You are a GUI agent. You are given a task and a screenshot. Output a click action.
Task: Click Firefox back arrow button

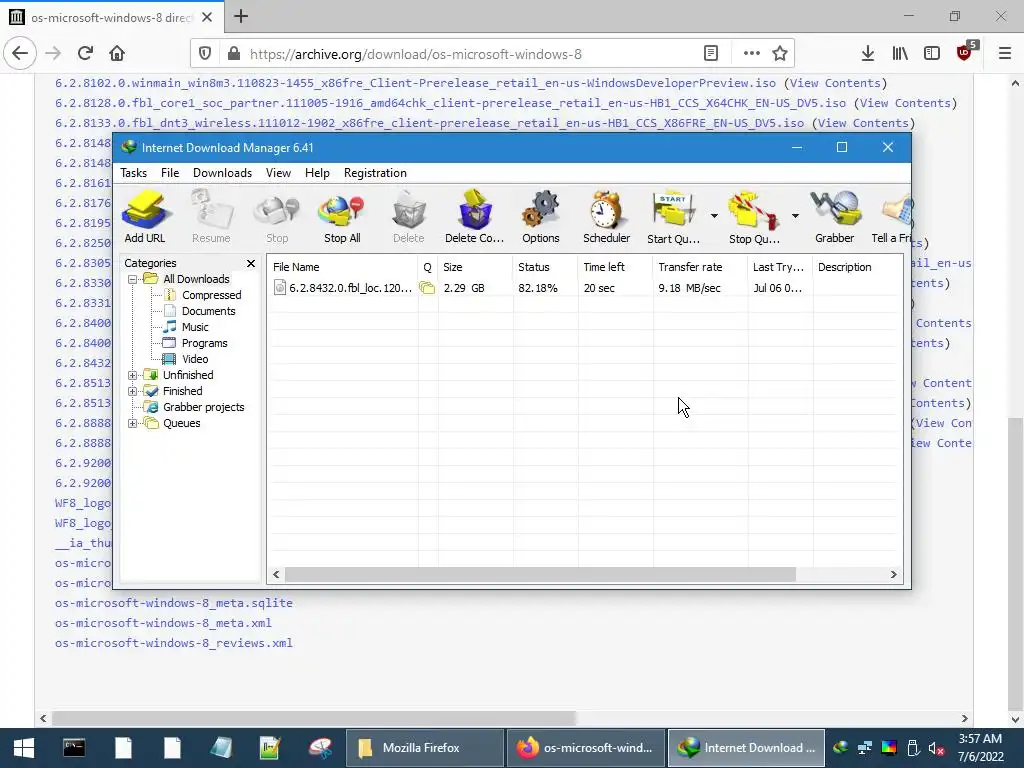click(20, 54)
